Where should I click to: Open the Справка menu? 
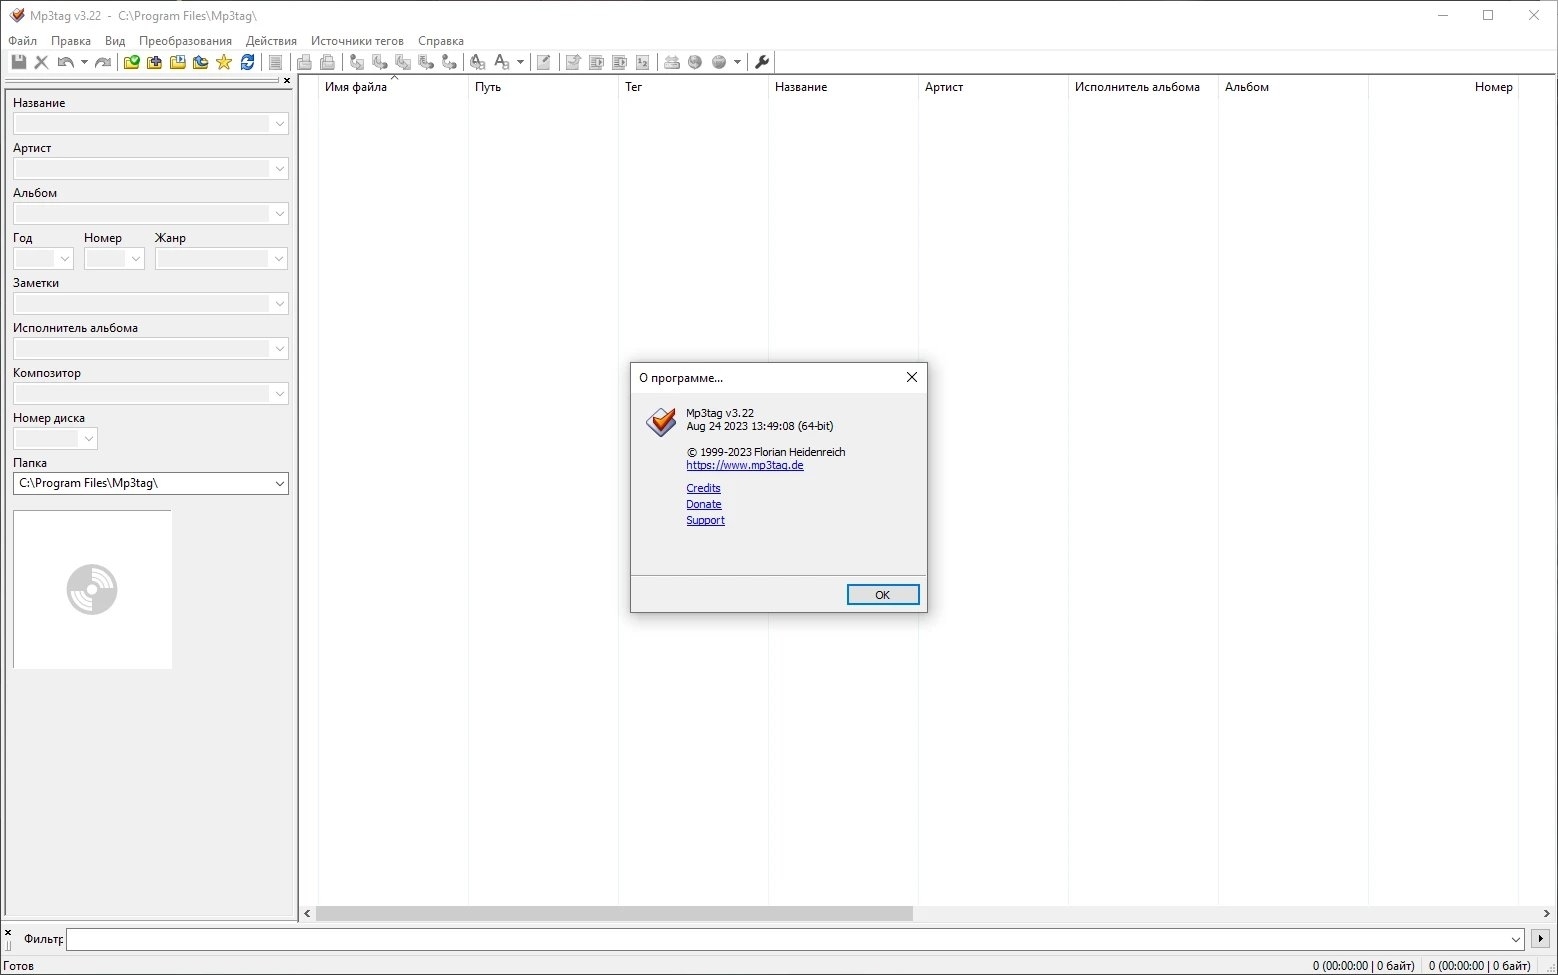pos(441,41)
